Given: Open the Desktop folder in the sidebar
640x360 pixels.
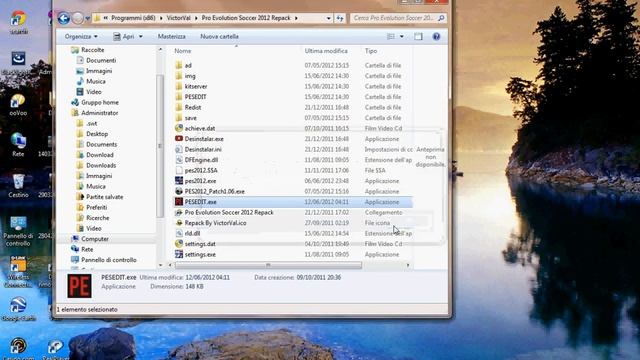Looking at the screenshot, I should (97, 134).
